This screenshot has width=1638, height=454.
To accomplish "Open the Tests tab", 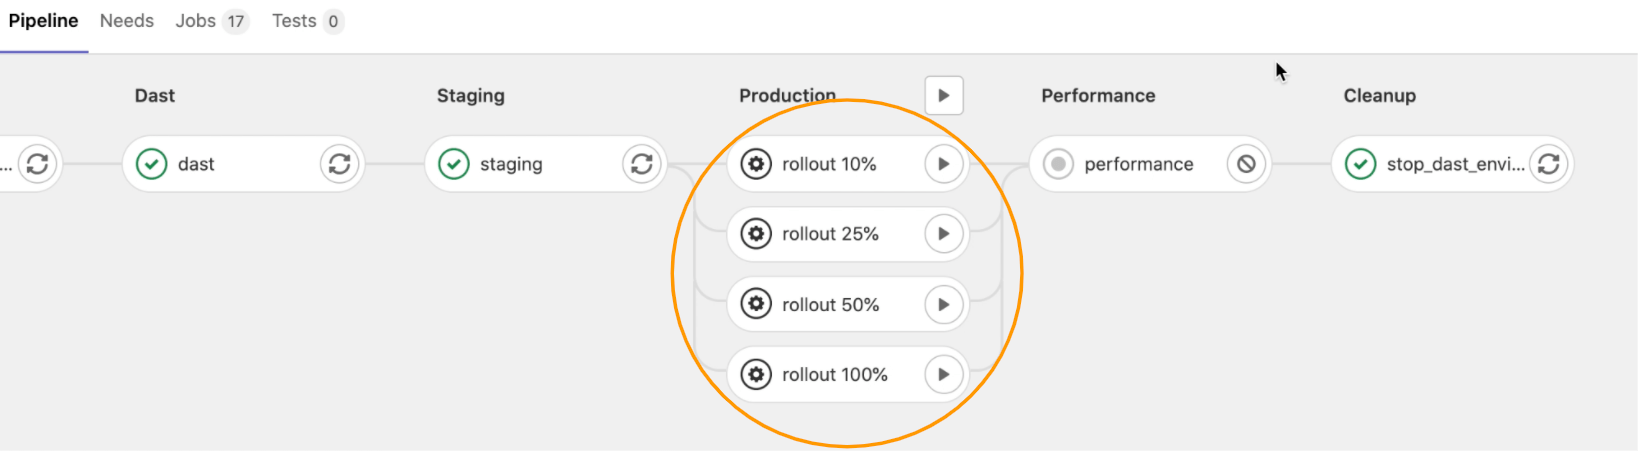I will (x=307, y=21).
